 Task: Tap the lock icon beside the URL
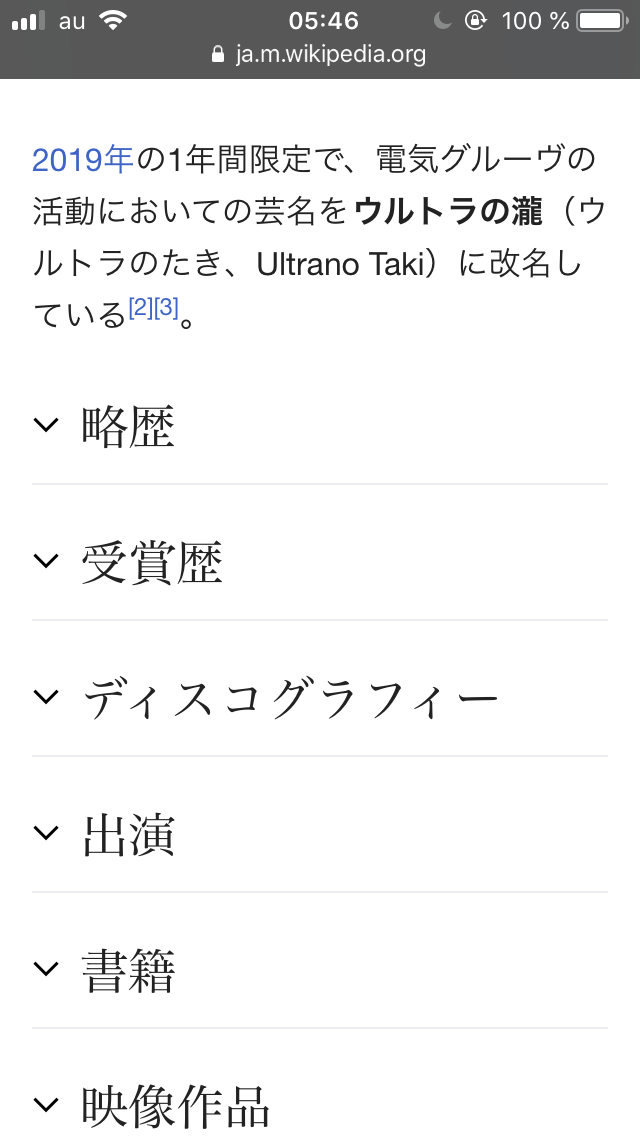click(219, 55)
